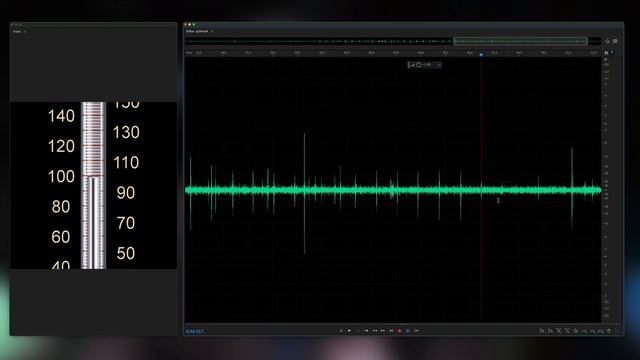Zoom out full on all axes
This screenshot has width=640, height=360.
tap(576, 331)
